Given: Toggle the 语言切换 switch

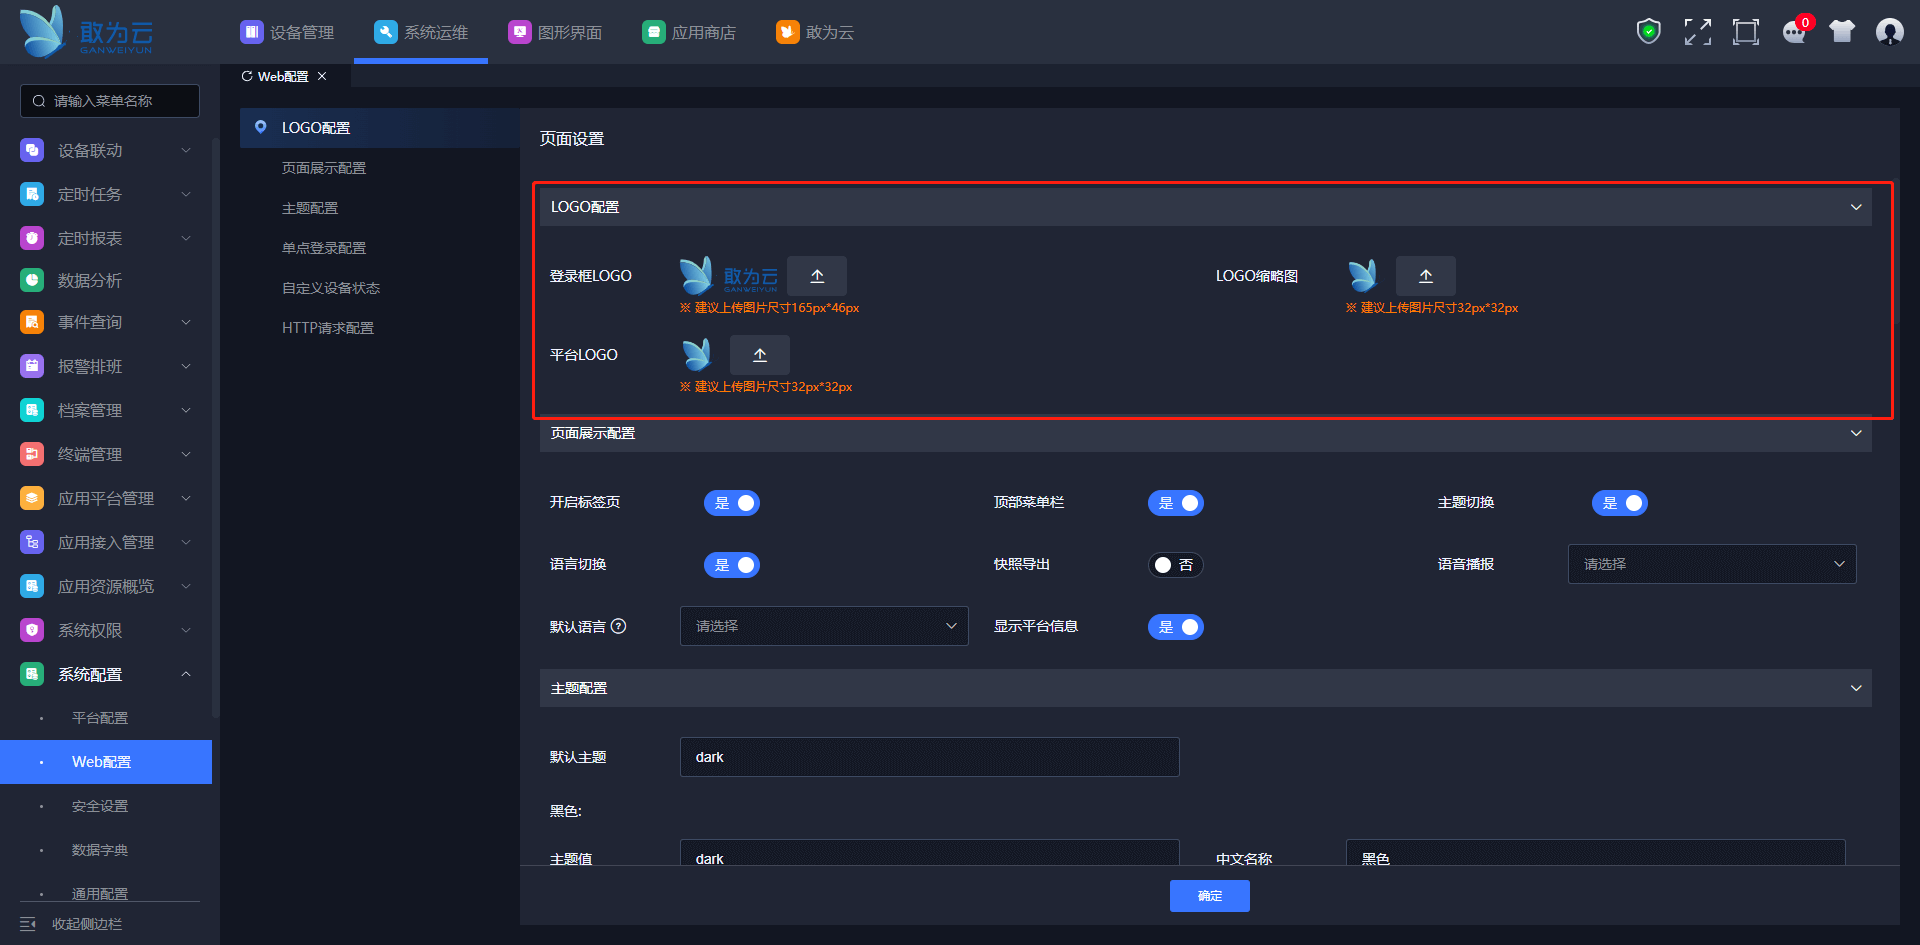Looking at the screenshot, I should [732, 565].
